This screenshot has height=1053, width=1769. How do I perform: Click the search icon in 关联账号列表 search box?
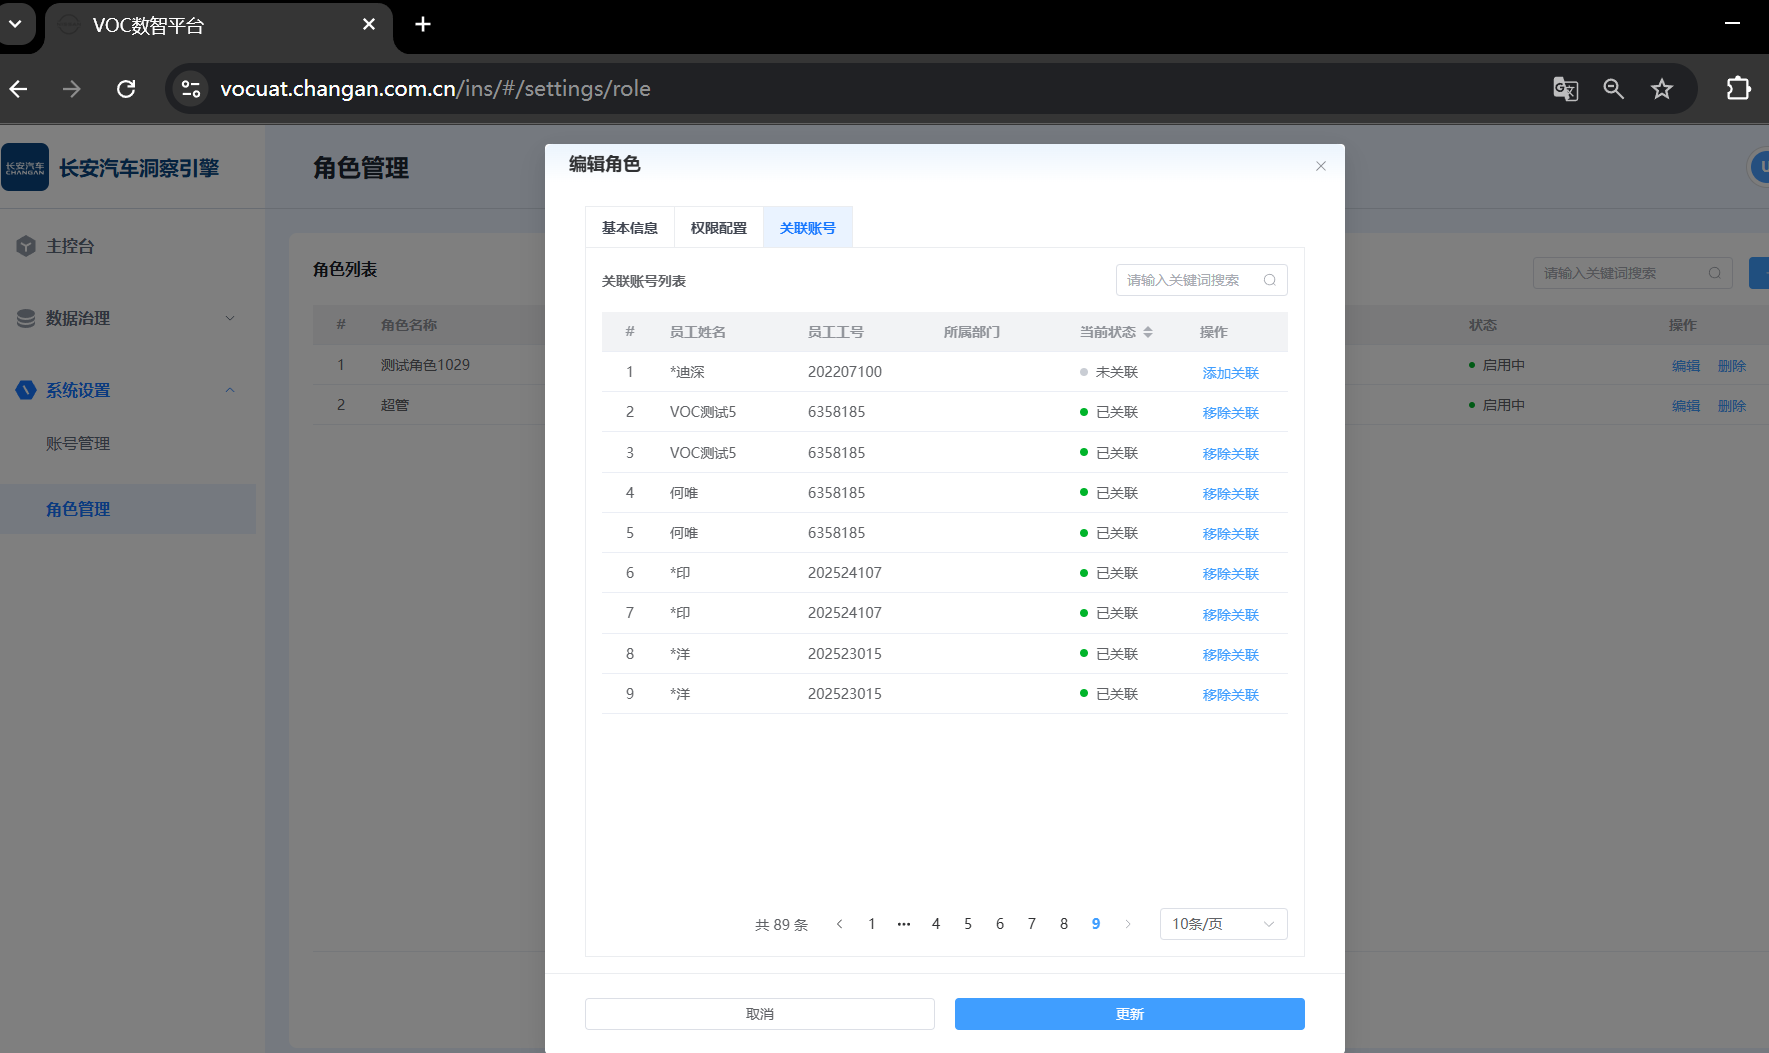click(1269, 280)
